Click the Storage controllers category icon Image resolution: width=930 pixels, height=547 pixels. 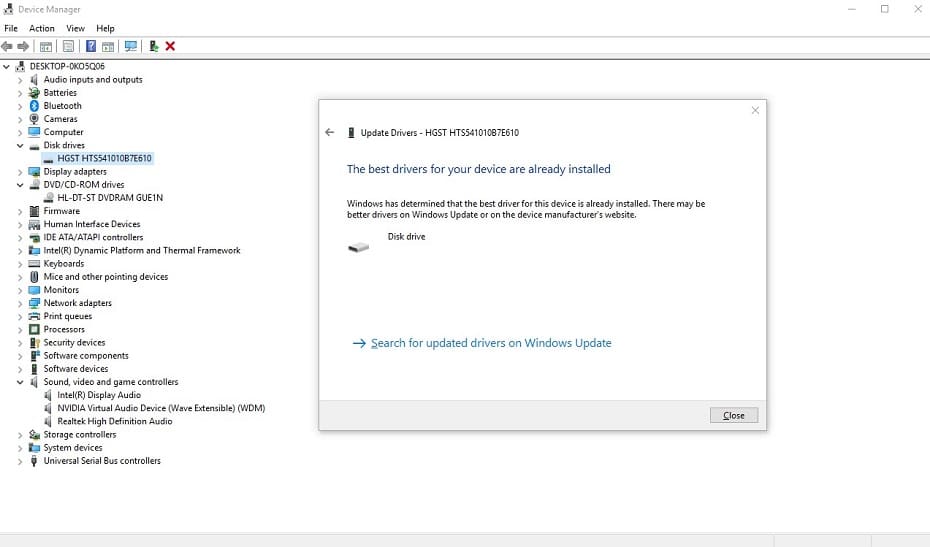coord(34,435)
